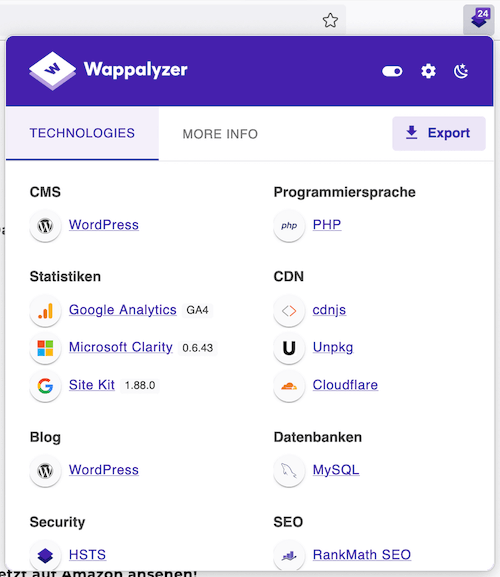Click the WordPress icon under Blog
The image size is (500, 577).
45,471
